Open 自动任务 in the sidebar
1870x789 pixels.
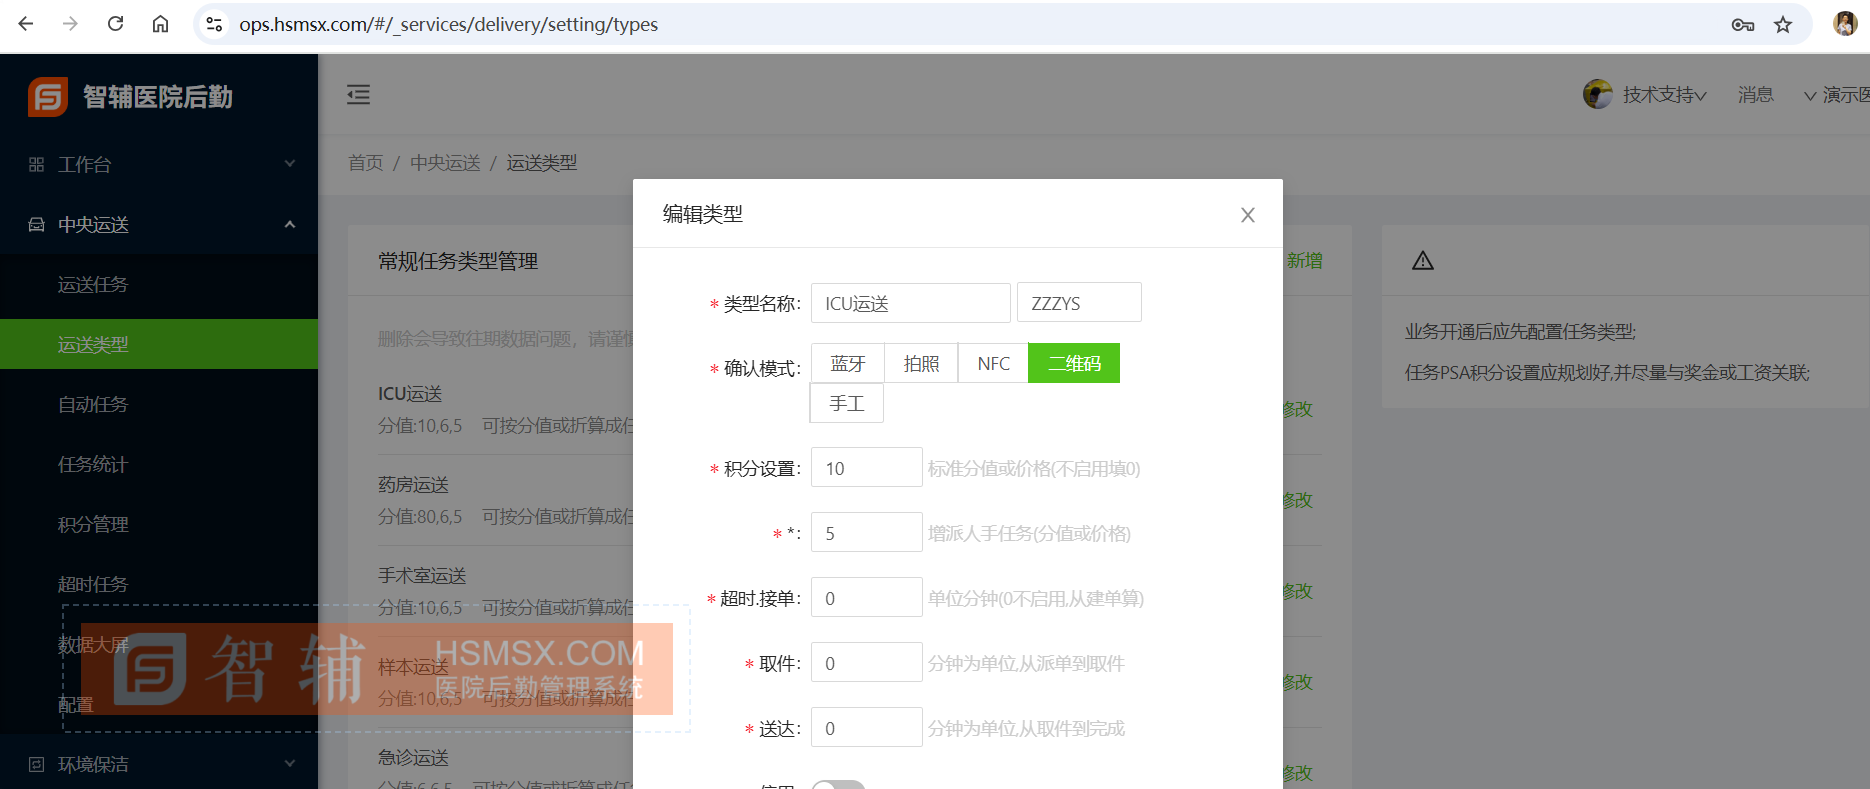click(93, 405)
